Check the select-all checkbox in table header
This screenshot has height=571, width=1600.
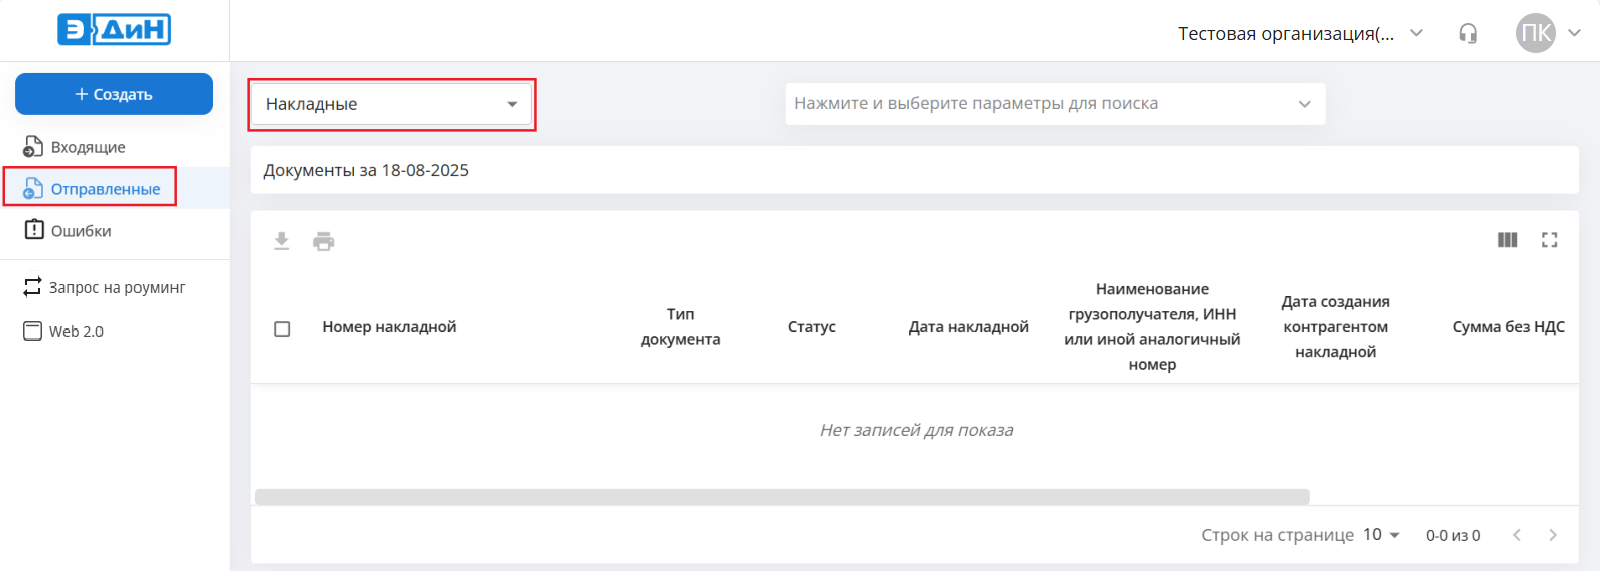pos(282,329)
